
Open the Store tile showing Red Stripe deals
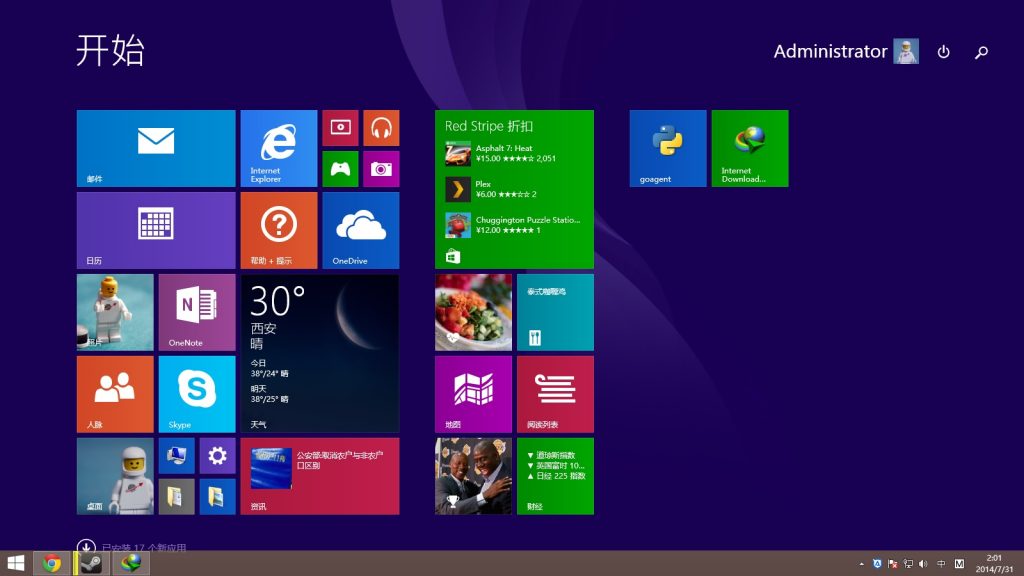[x=515, y=189]
